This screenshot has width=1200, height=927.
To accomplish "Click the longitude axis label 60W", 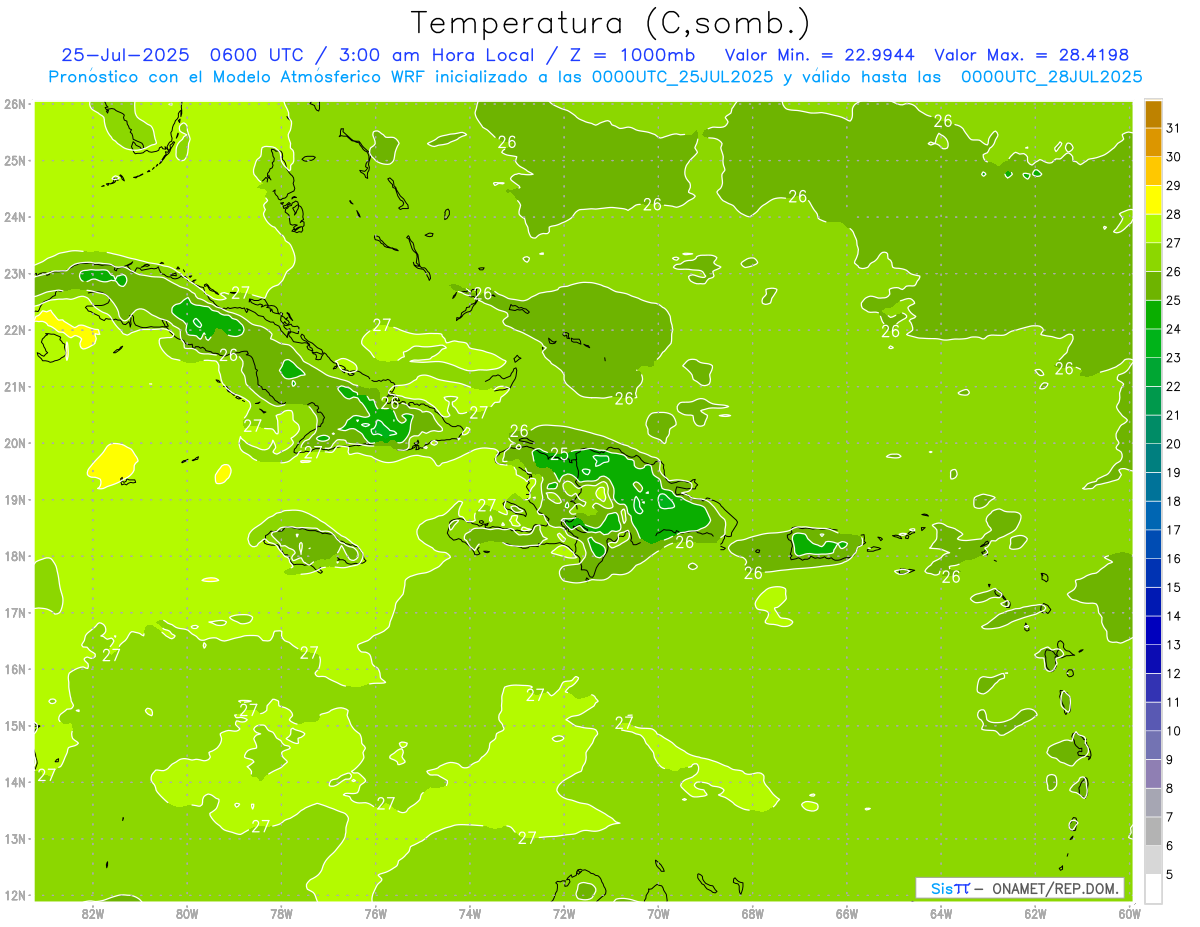I will pos(1129,914).
